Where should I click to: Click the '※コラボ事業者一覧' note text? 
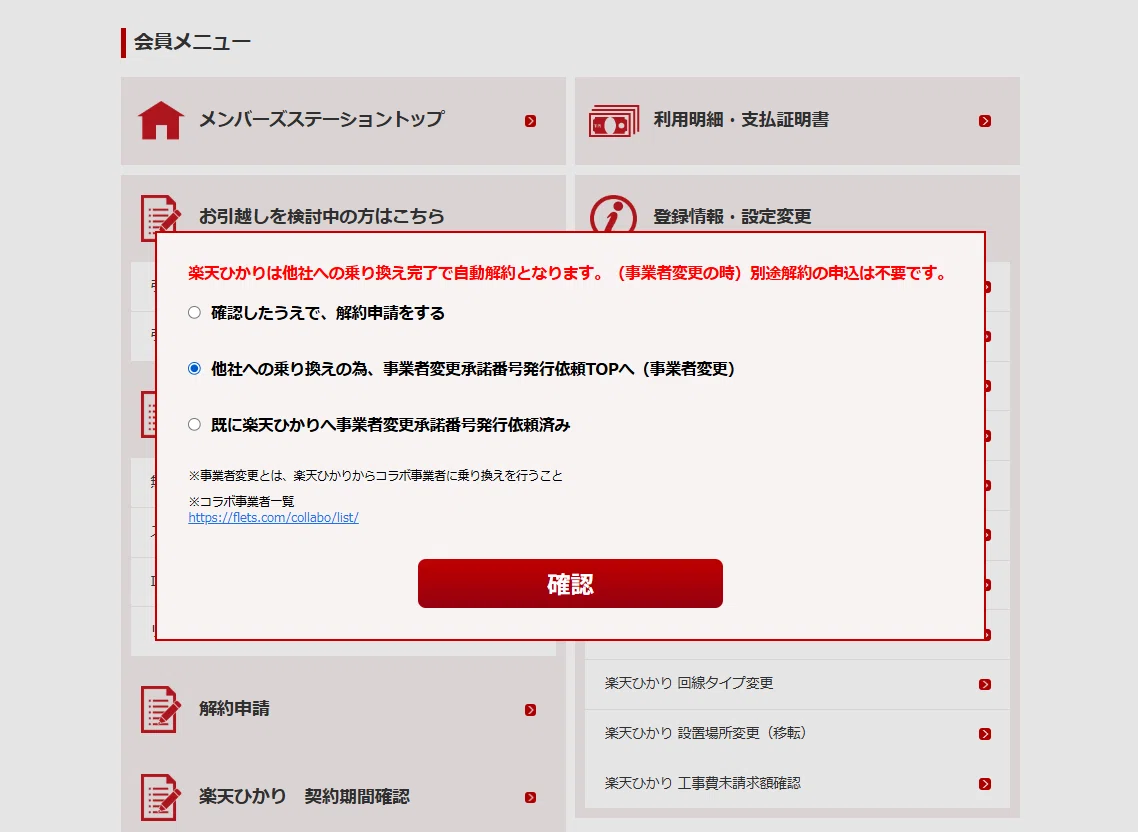(241, 502)
